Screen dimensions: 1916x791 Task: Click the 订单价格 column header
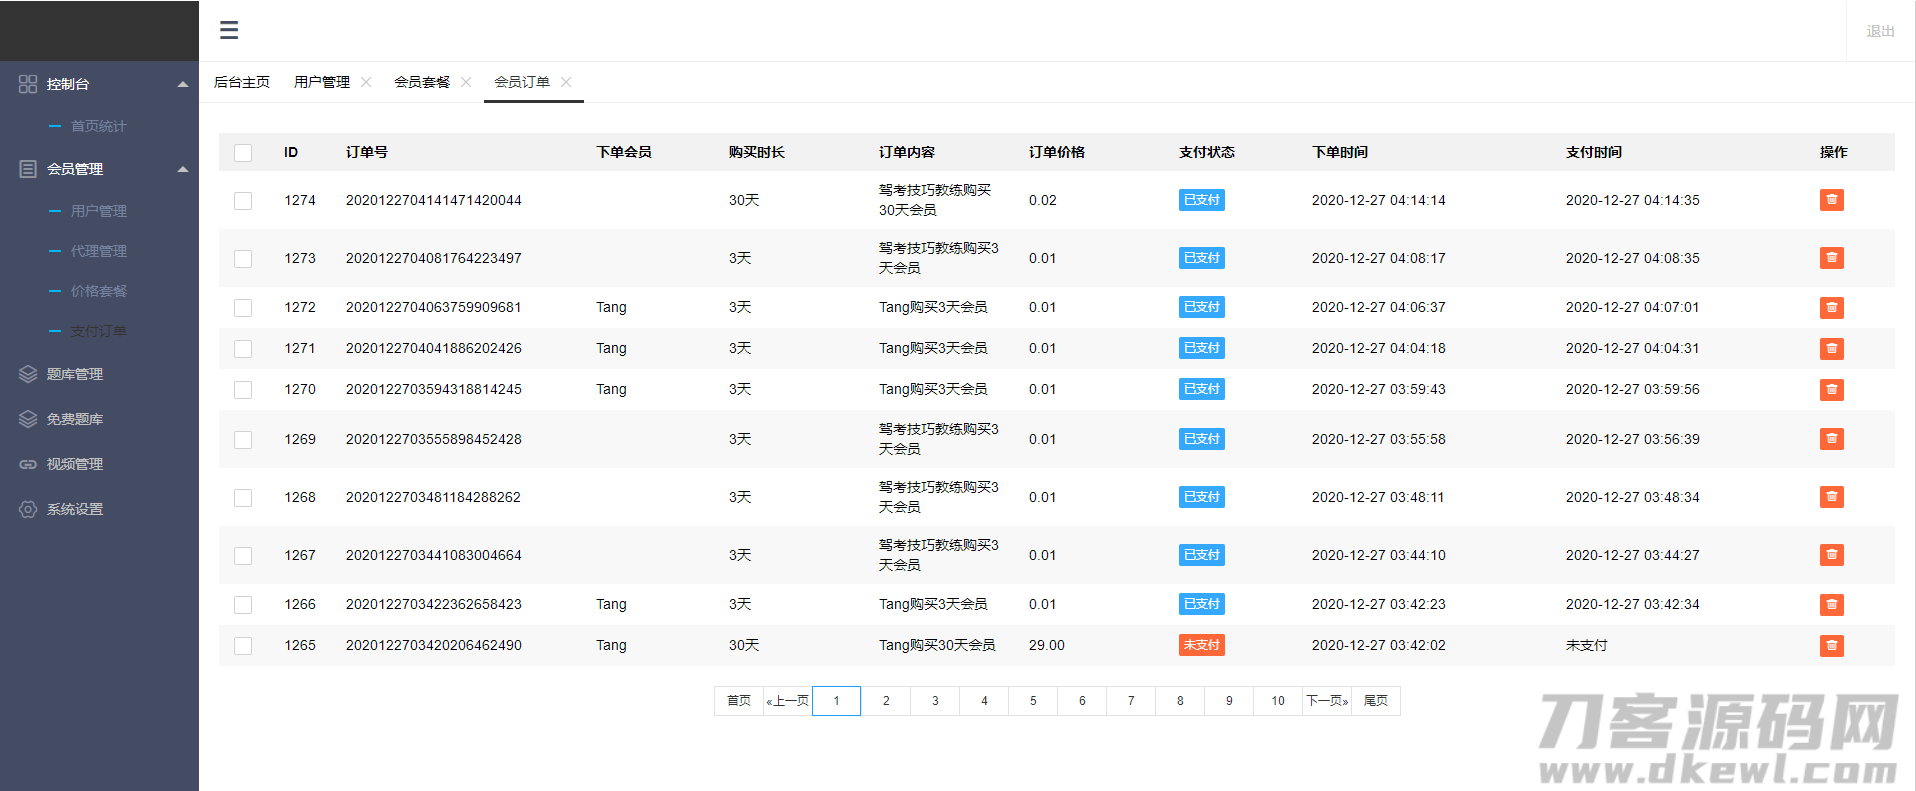click(1057, 152)
